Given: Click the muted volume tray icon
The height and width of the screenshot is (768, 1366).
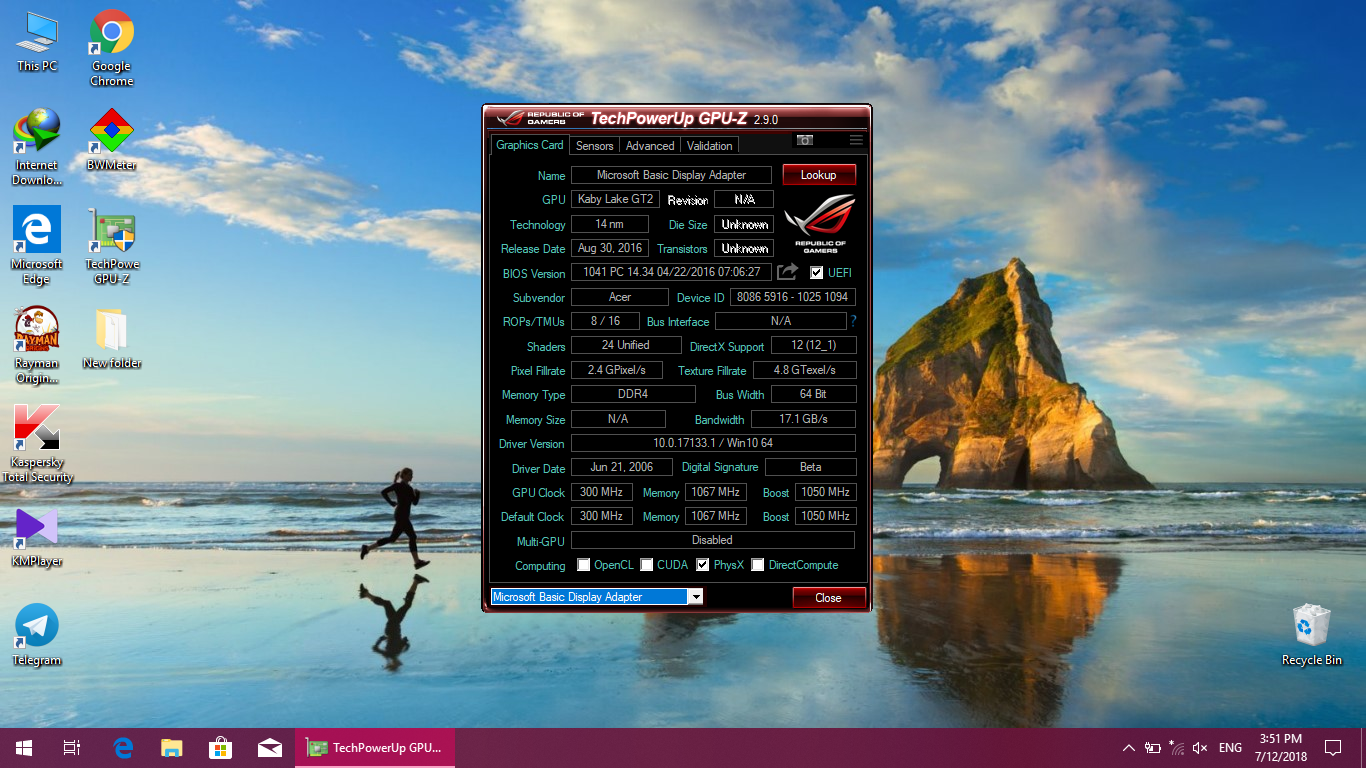Looking at the screenshot, I should tap(1201, 747).
